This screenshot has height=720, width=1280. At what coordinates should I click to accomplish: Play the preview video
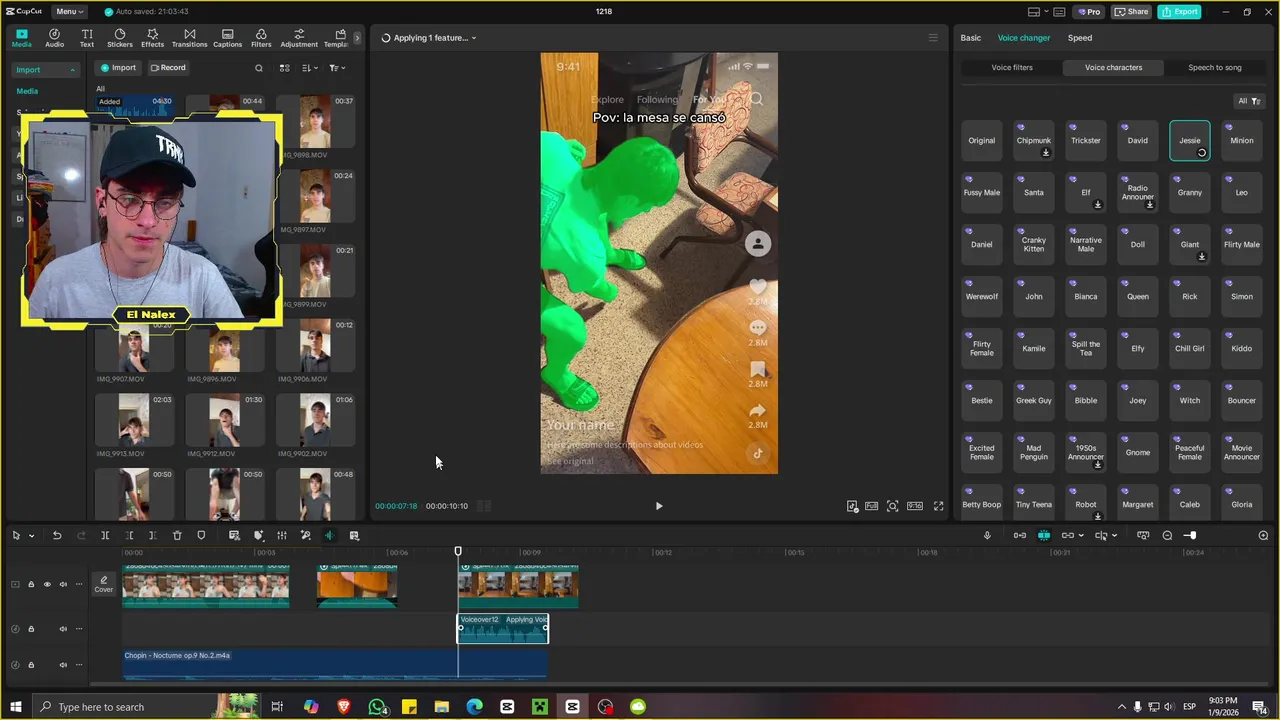coord(658,506)
